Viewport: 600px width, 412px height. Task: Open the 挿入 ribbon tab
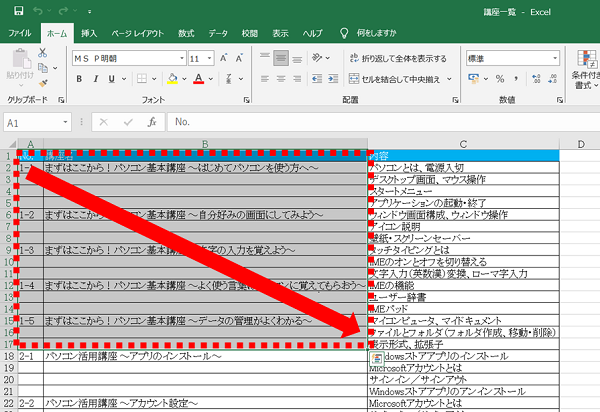tap(89, 33)
